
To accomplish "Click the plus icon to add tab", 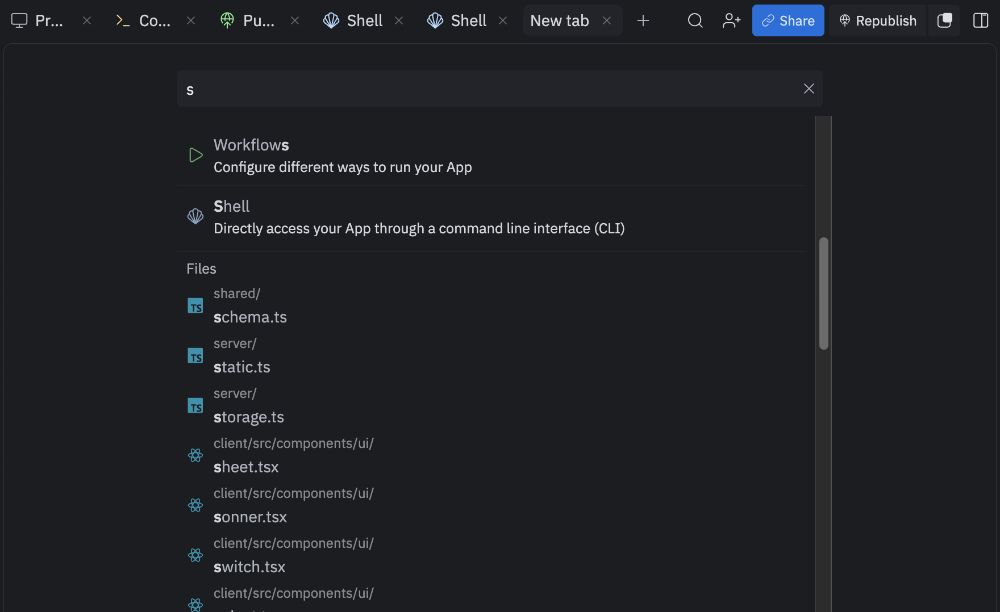I will [x=643, y=20].
